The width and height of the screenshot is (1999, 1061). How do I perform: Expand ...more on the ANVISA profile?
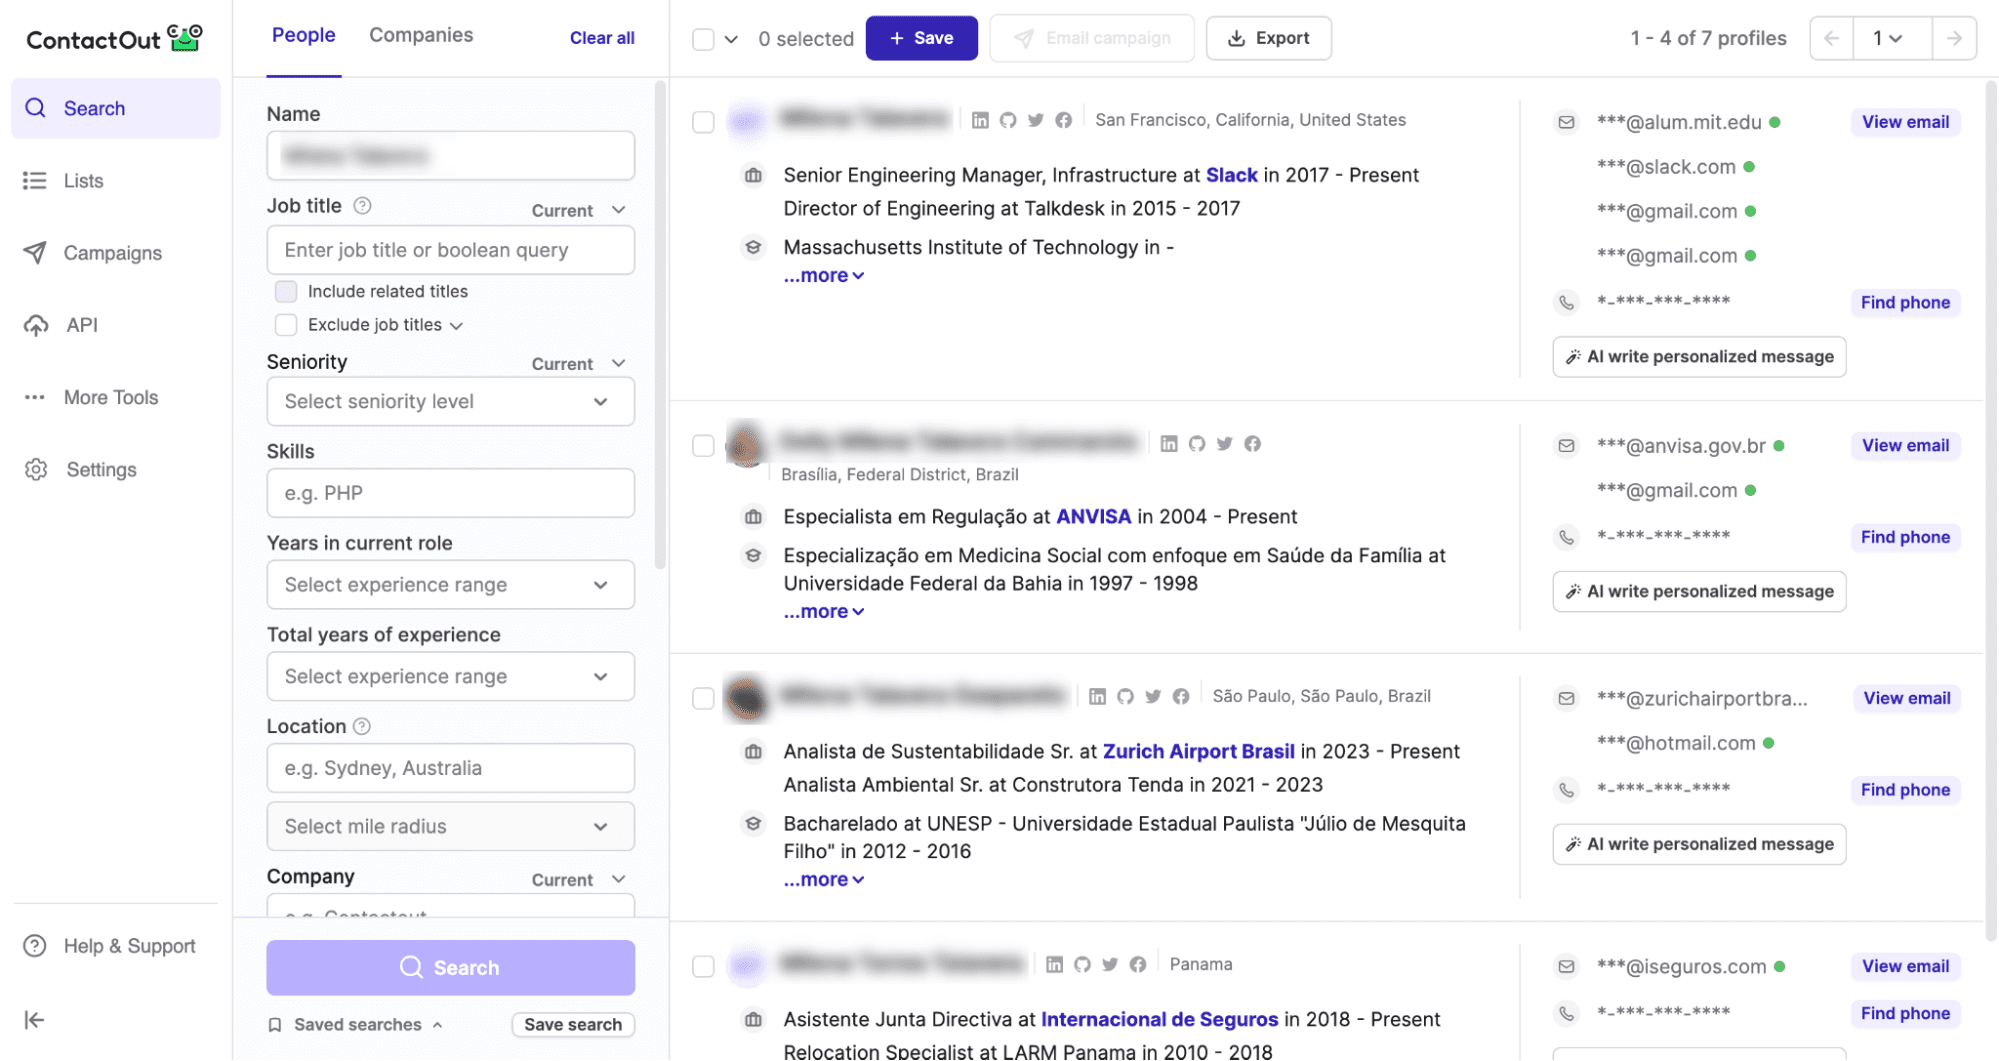tap(823, 611)
